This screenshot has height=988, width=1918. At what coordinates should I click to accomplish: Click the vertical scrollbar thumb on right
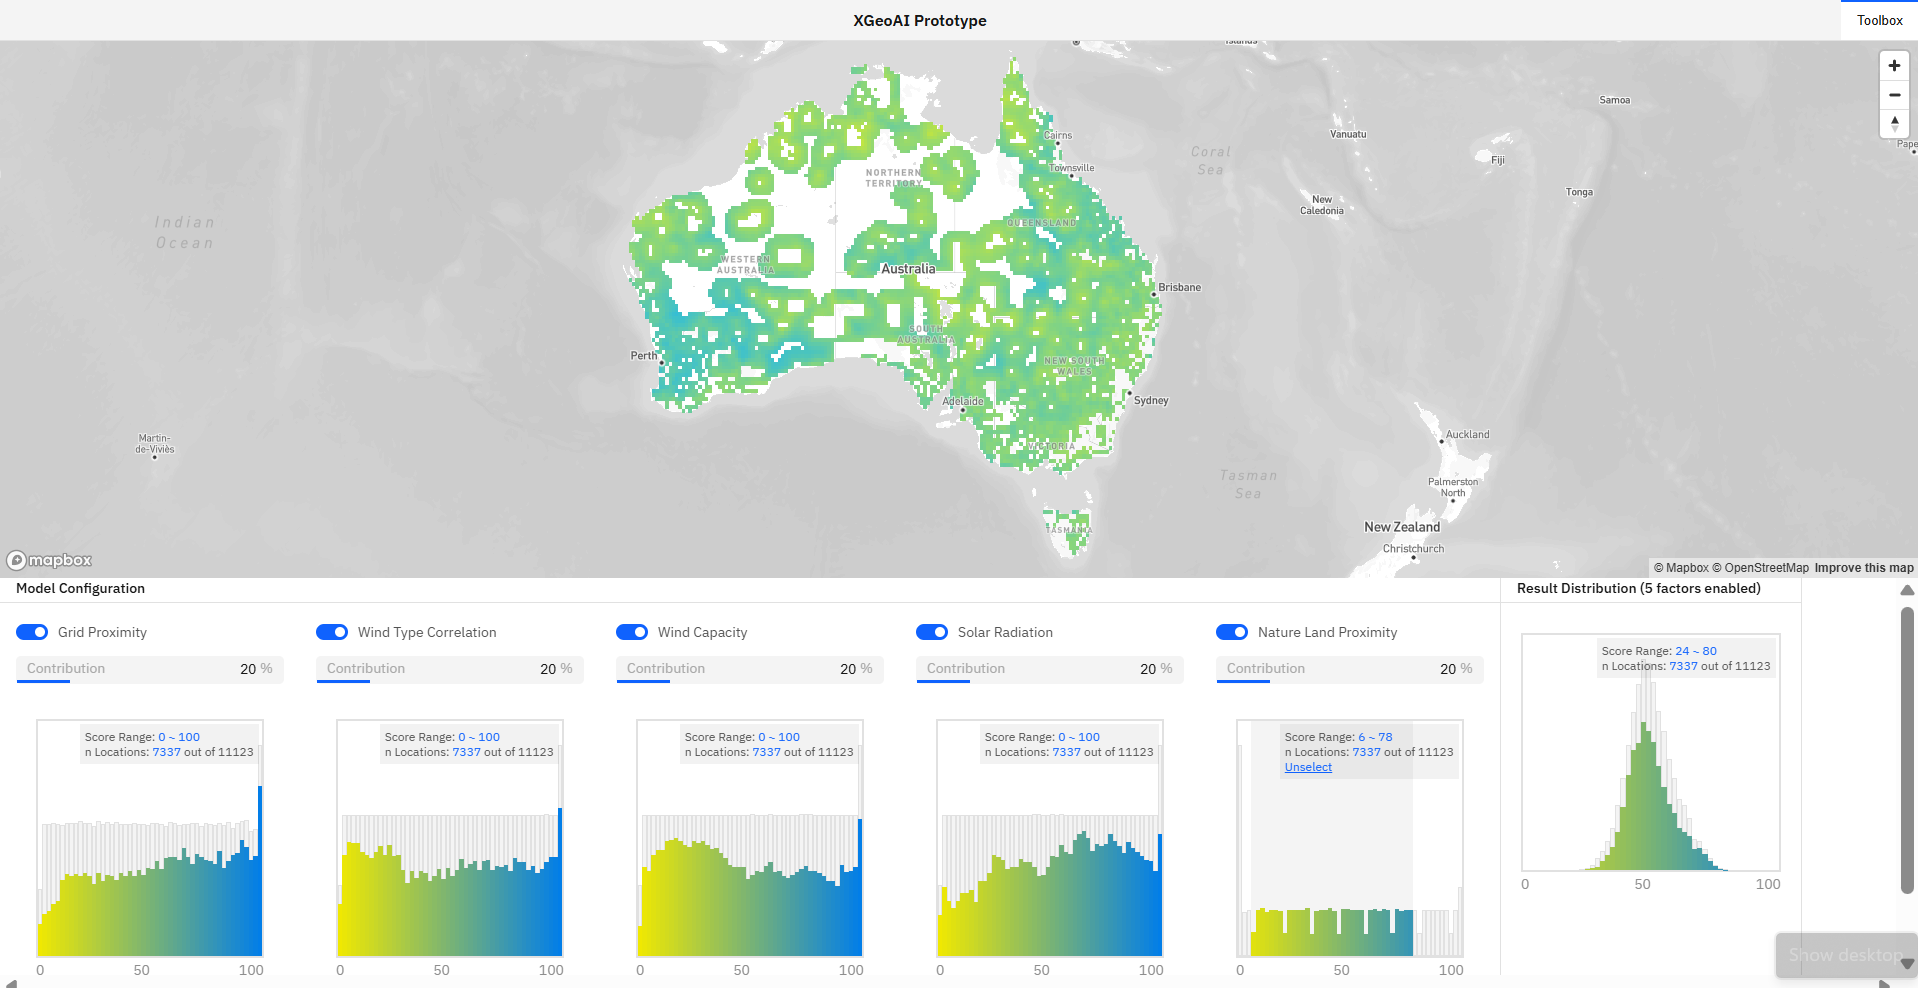1907,750
